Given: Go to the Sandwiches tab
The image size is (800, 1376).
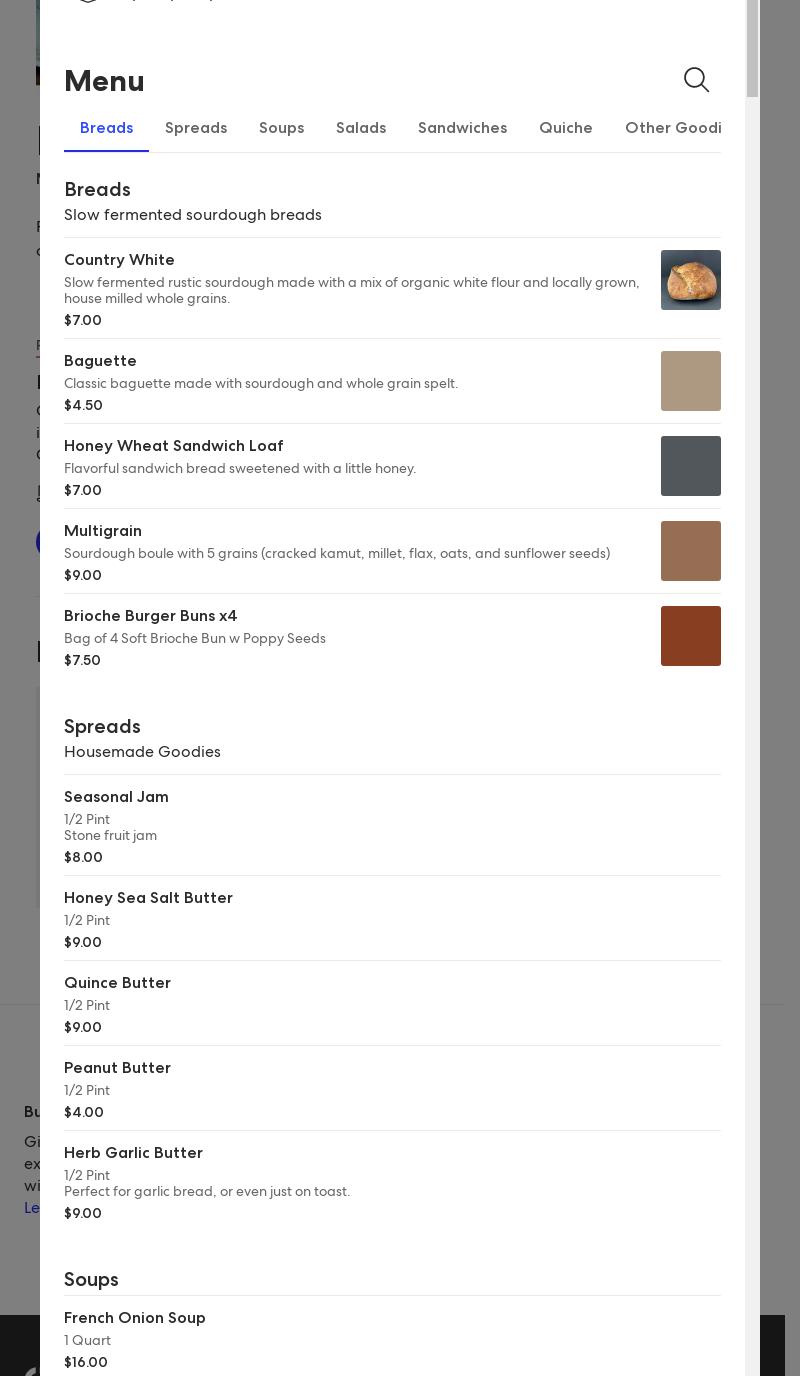Looking at the screenshot, I should [x=462, y=128].
